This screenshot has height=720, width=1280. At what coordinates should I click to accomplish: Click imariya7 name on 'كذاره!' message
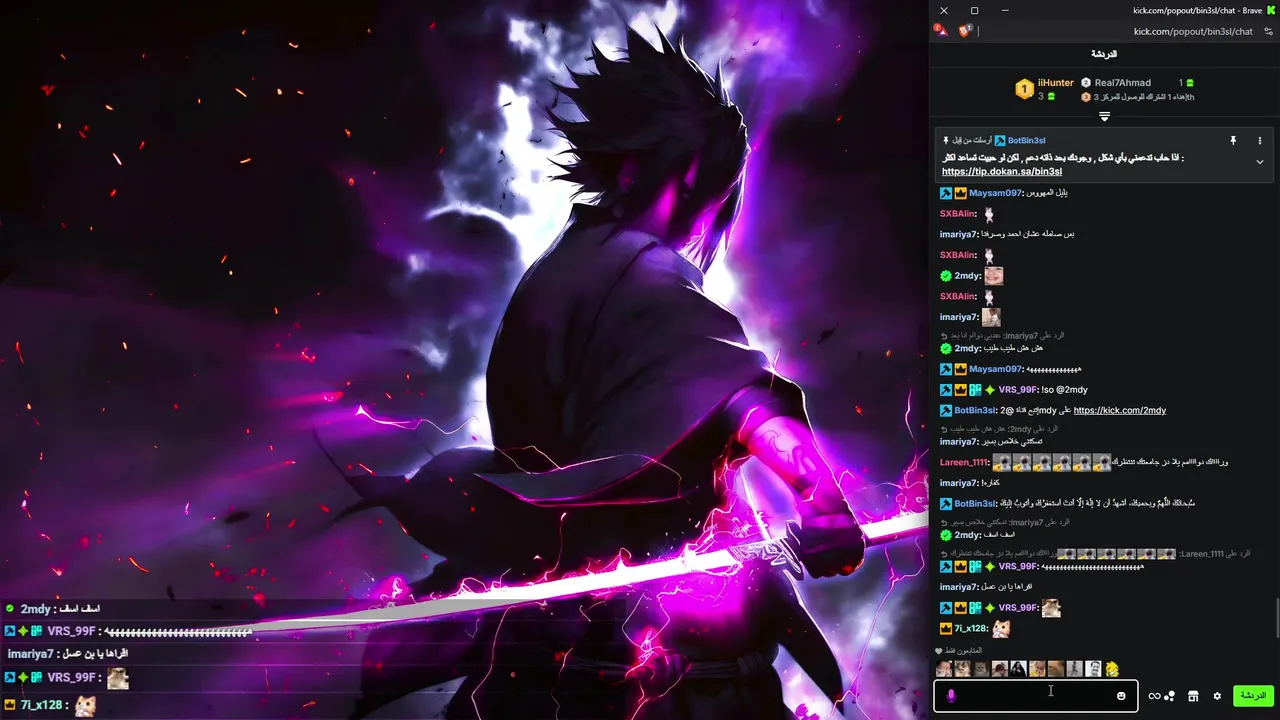959,483
